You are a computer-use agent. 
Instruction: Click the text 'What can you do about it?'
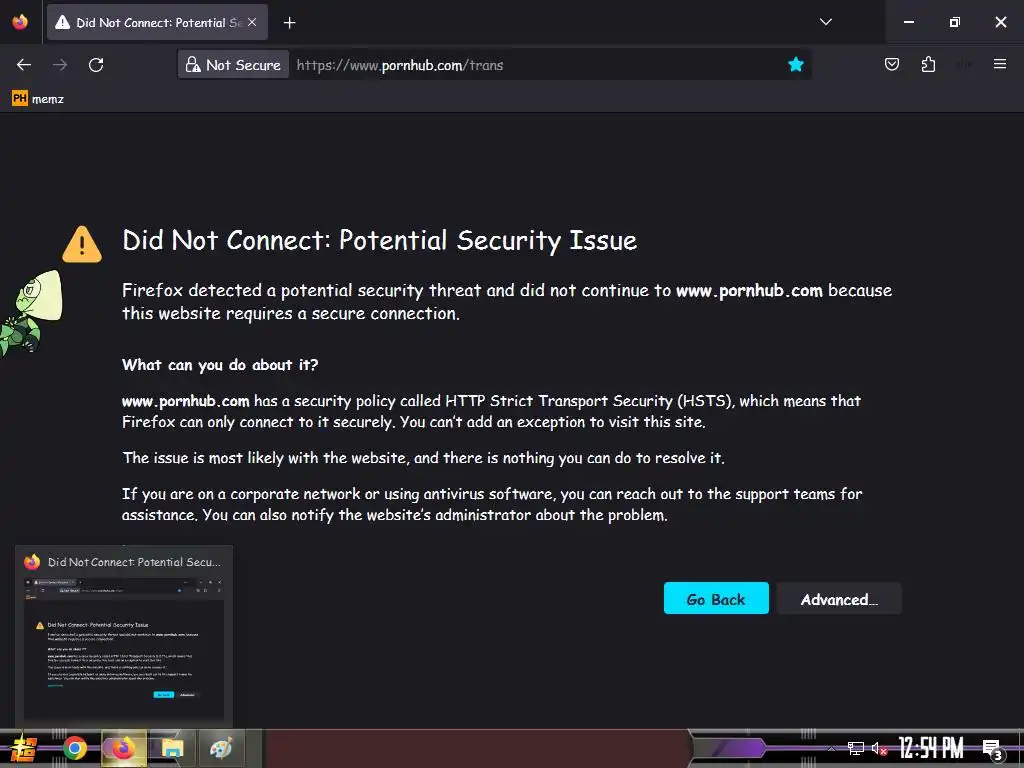(x=220, y=364)
